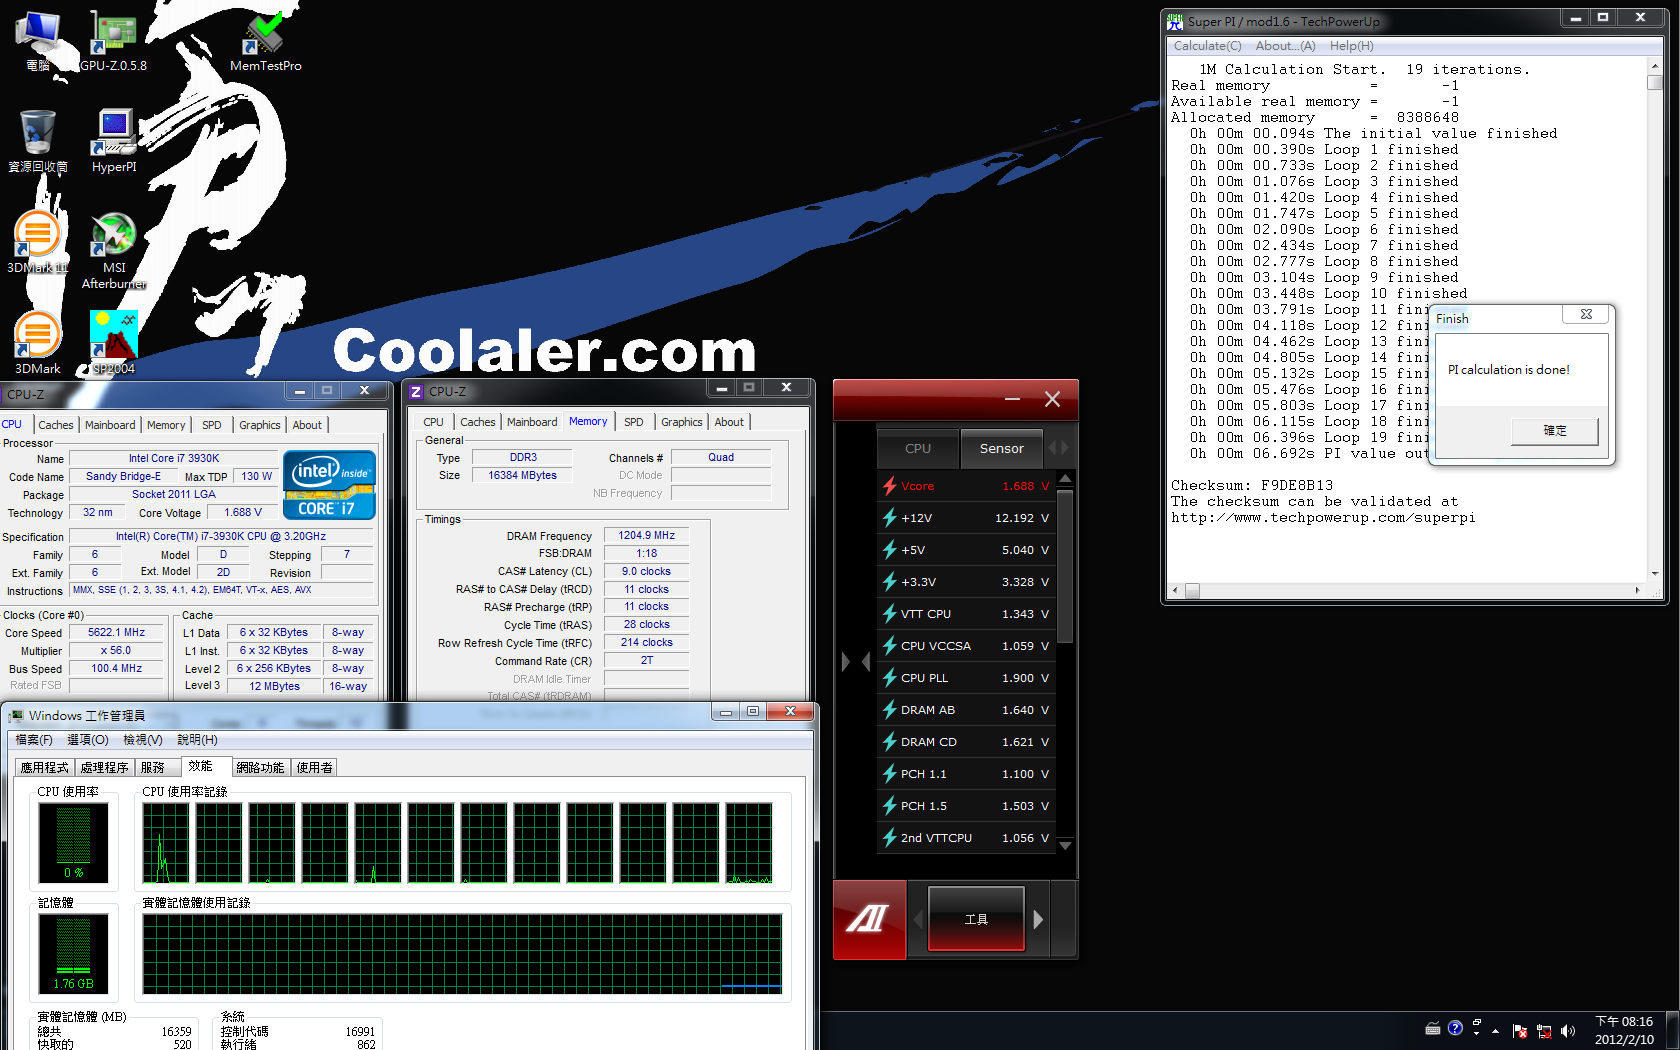This screenshot has width=1680, height=1050.
Task: Open the SP2004 desktop shortcut
Action: (x=114, y=343)
